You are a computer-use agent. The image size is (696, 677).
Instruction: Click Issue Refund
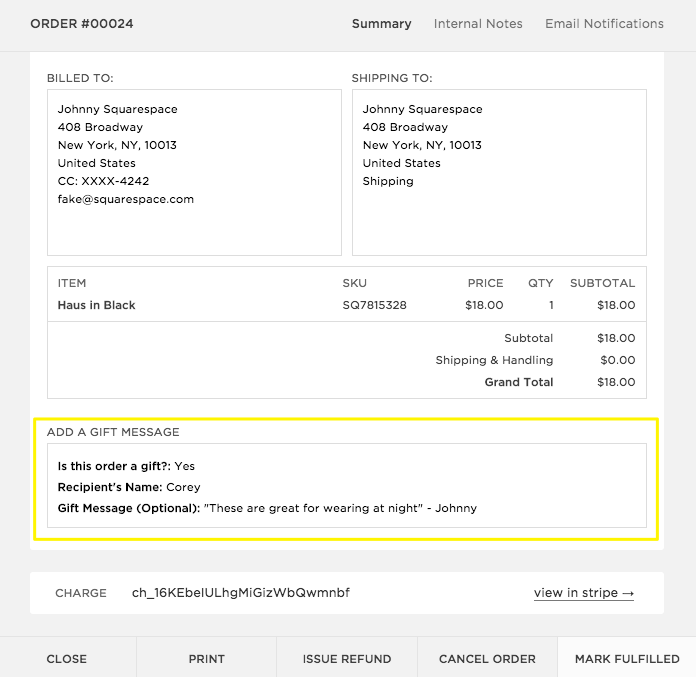click(346, 659)
